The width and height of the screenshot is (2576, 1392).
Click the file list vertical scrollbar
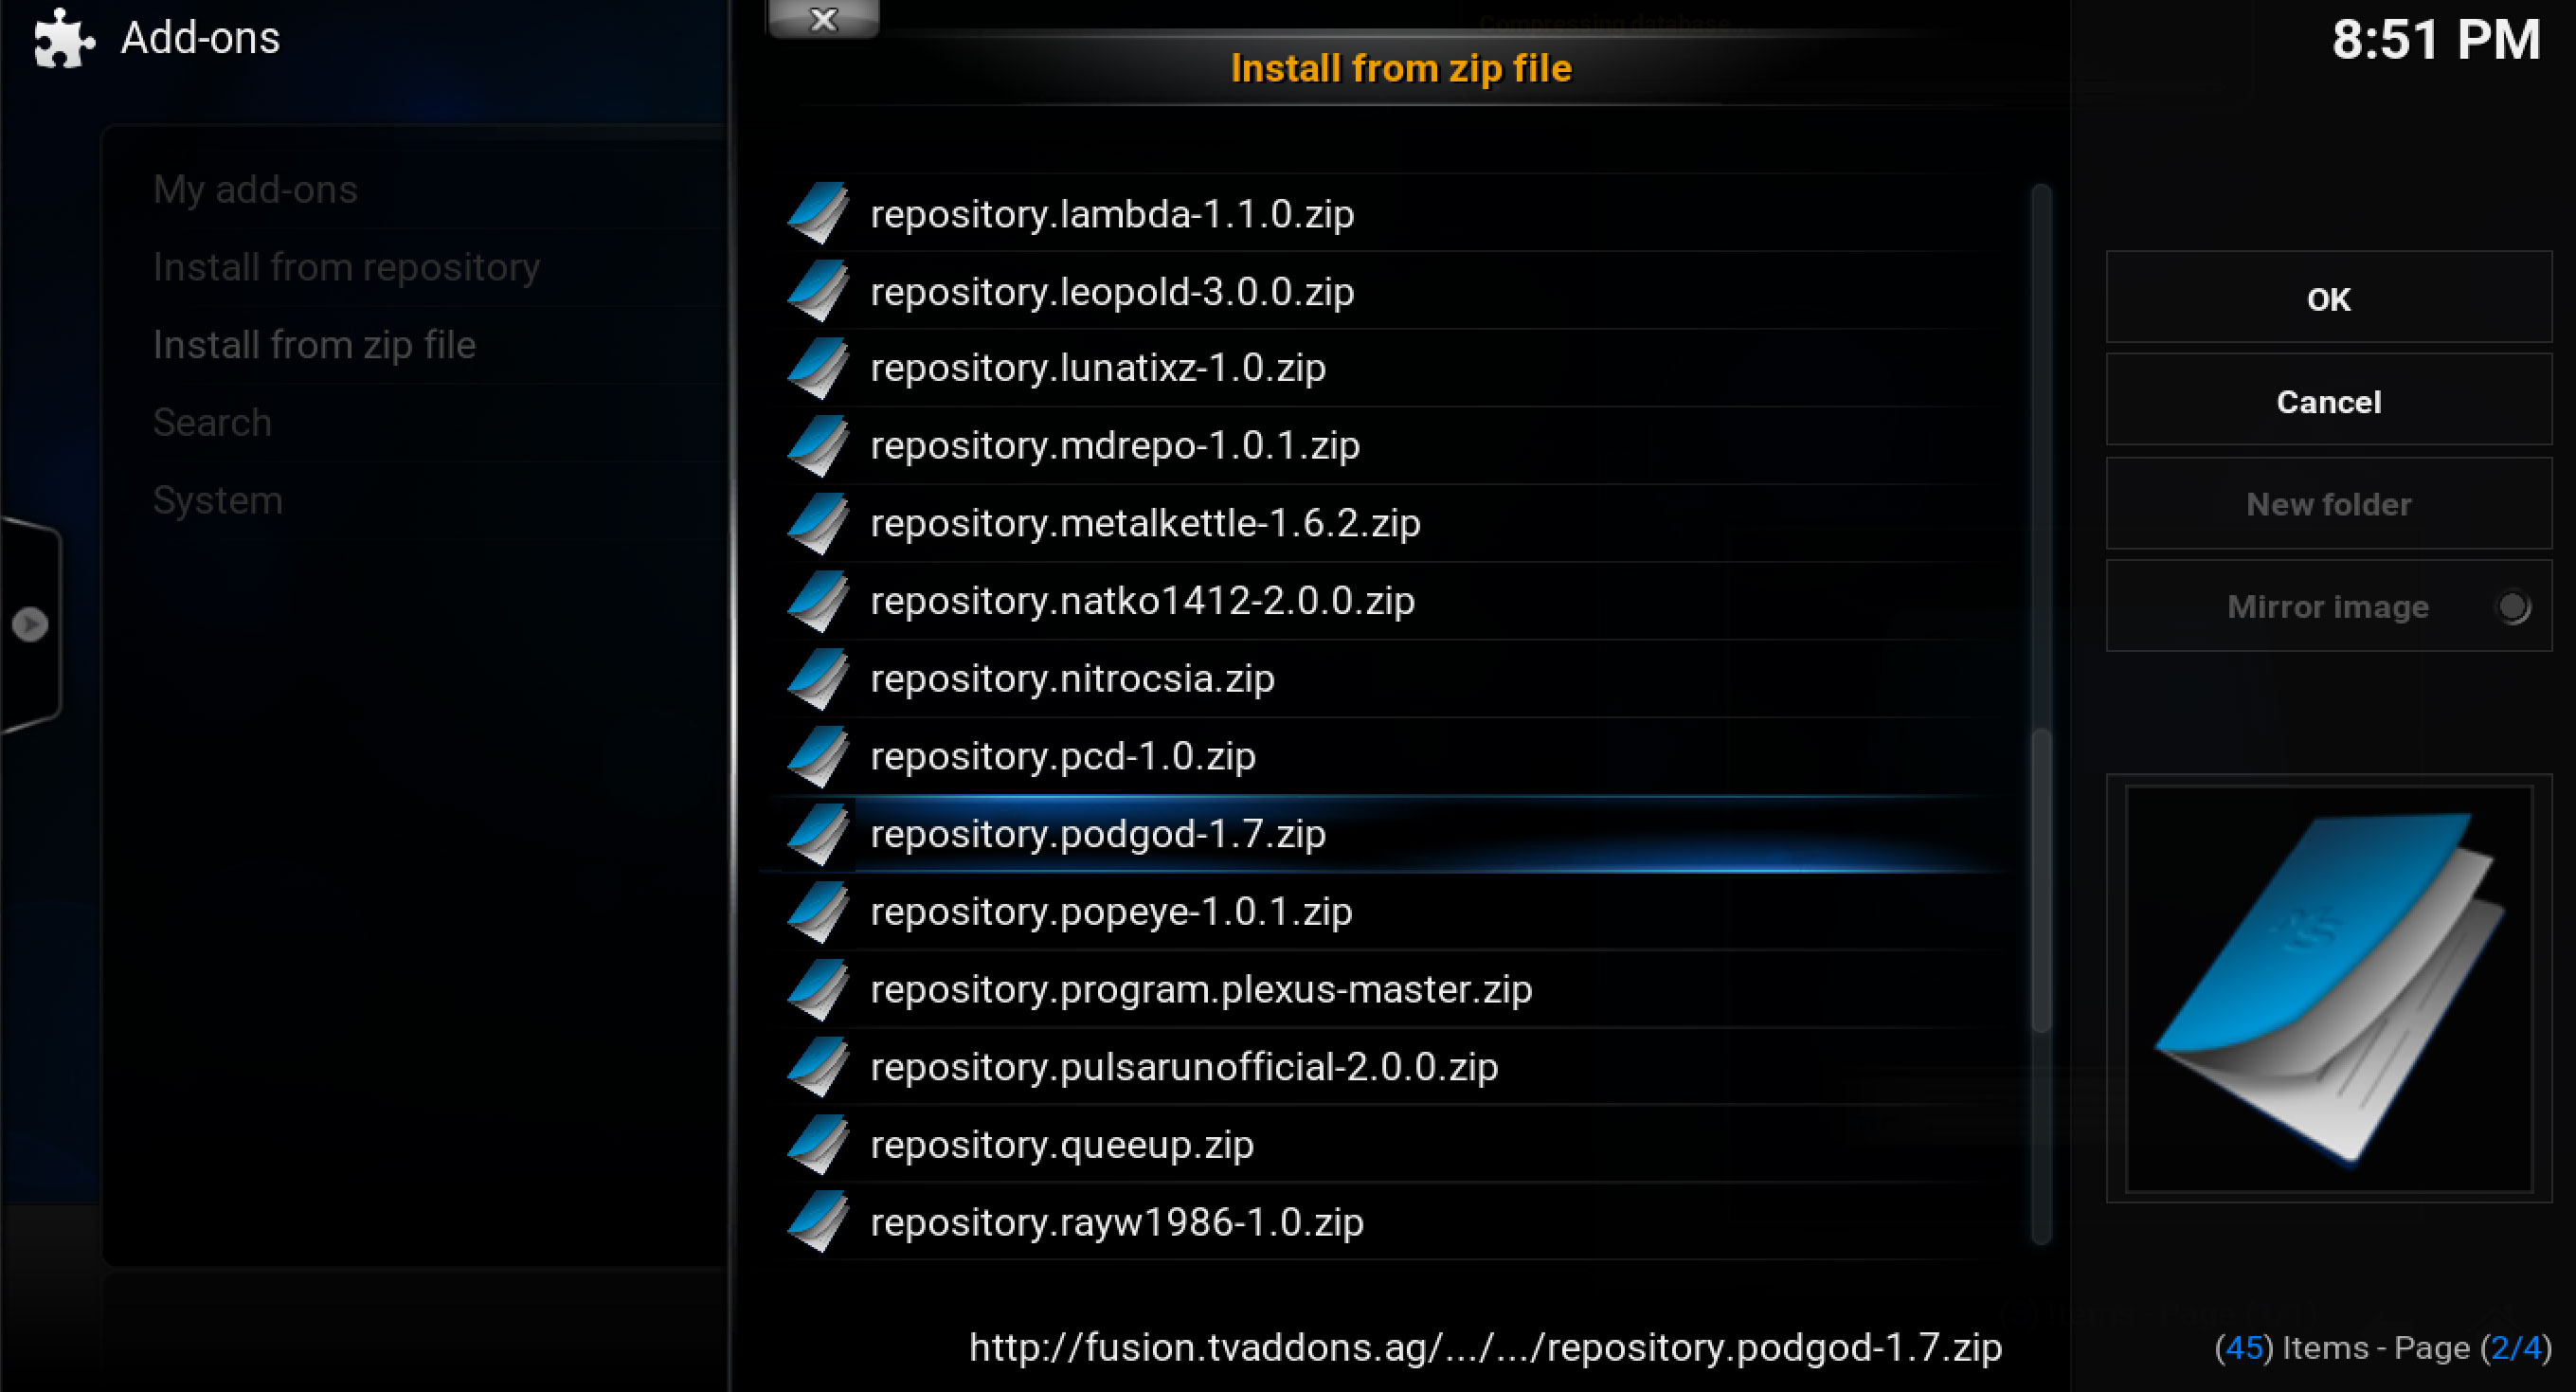(x=2041, y=714)
